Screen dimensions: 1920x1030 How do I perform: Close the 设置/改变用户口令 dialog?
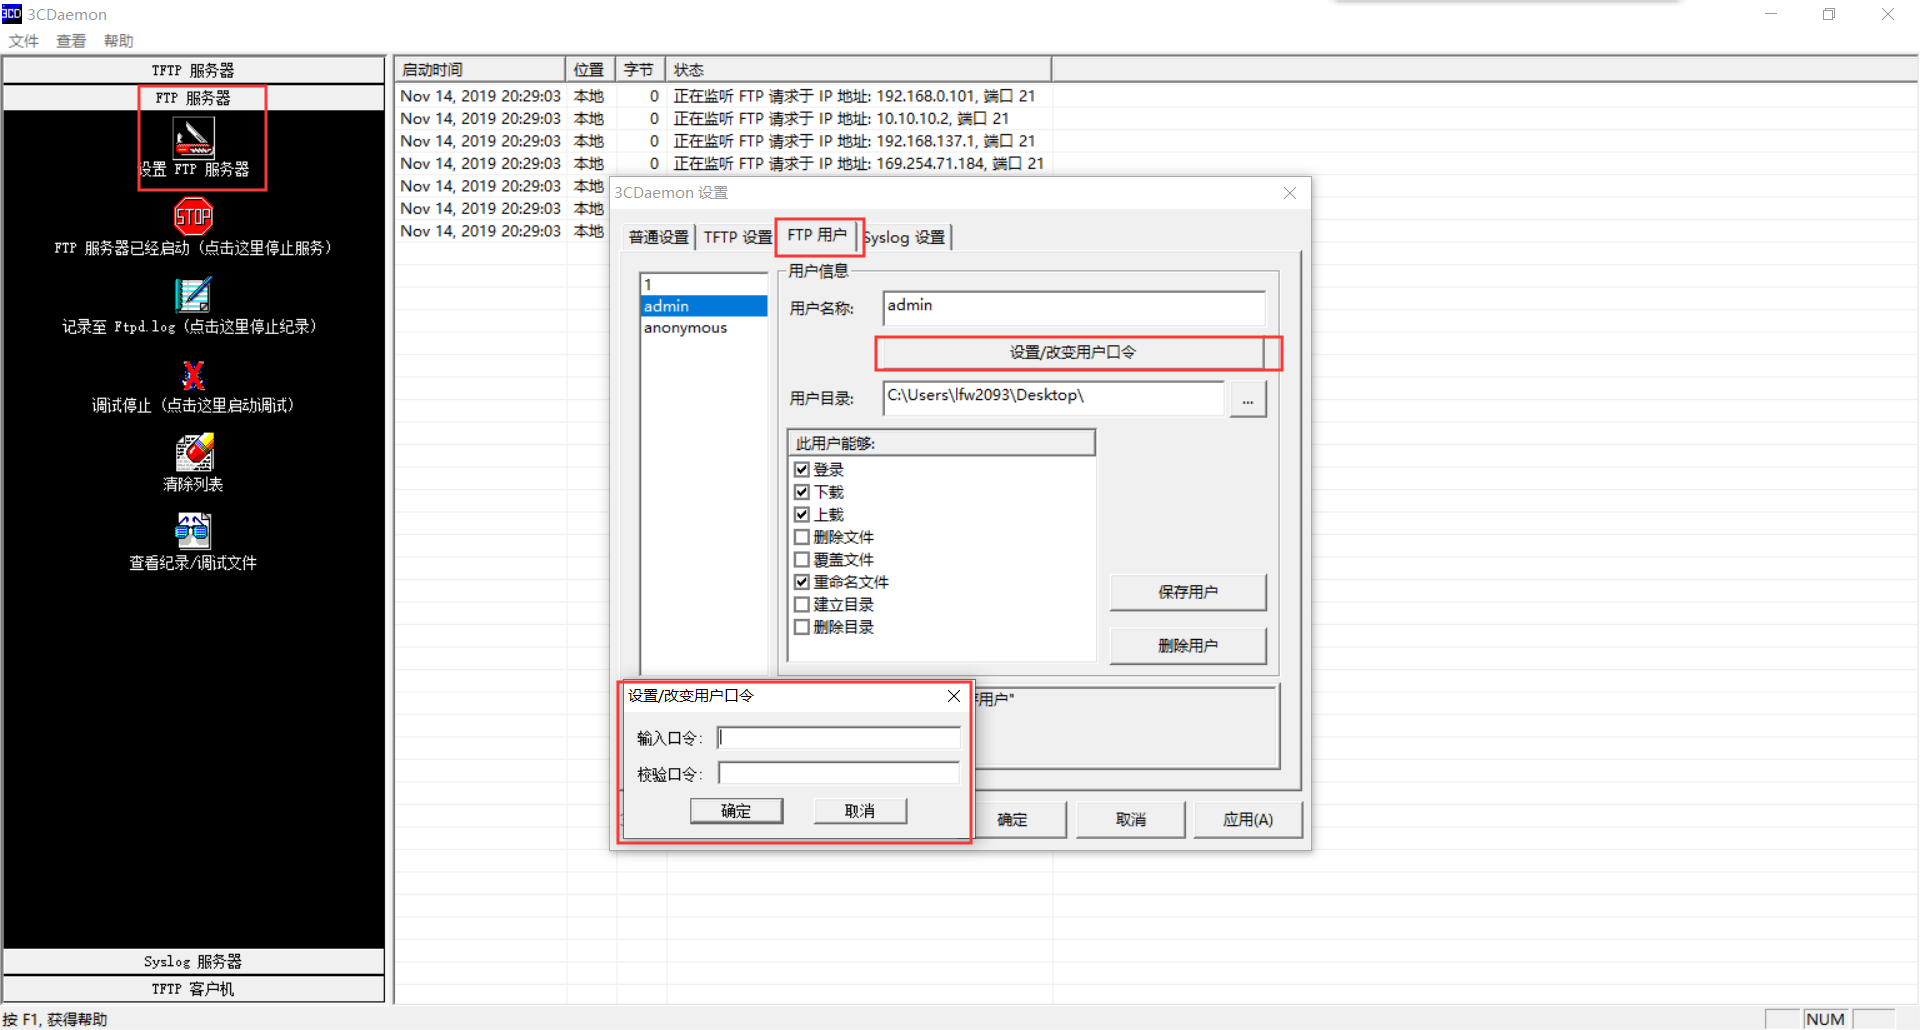coord(954,696)
